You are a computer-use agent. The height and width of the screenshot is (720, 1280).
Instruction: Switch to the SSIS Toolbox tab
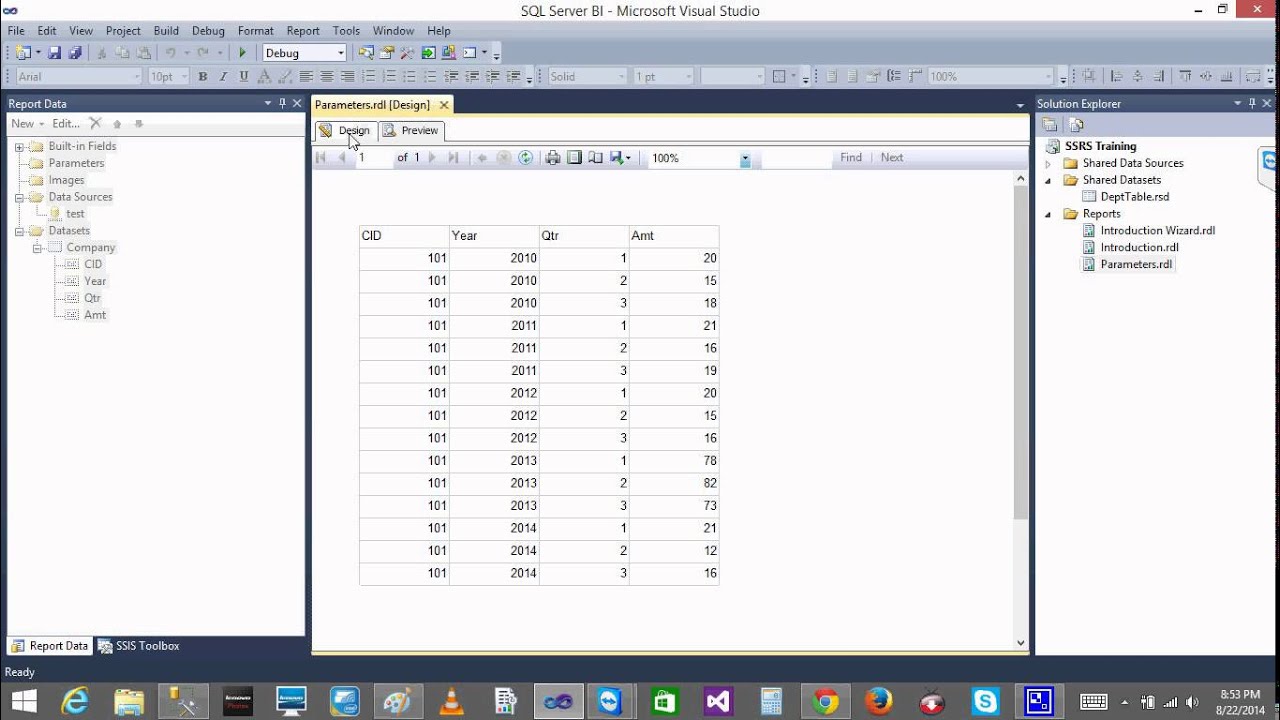pos(138,646)
